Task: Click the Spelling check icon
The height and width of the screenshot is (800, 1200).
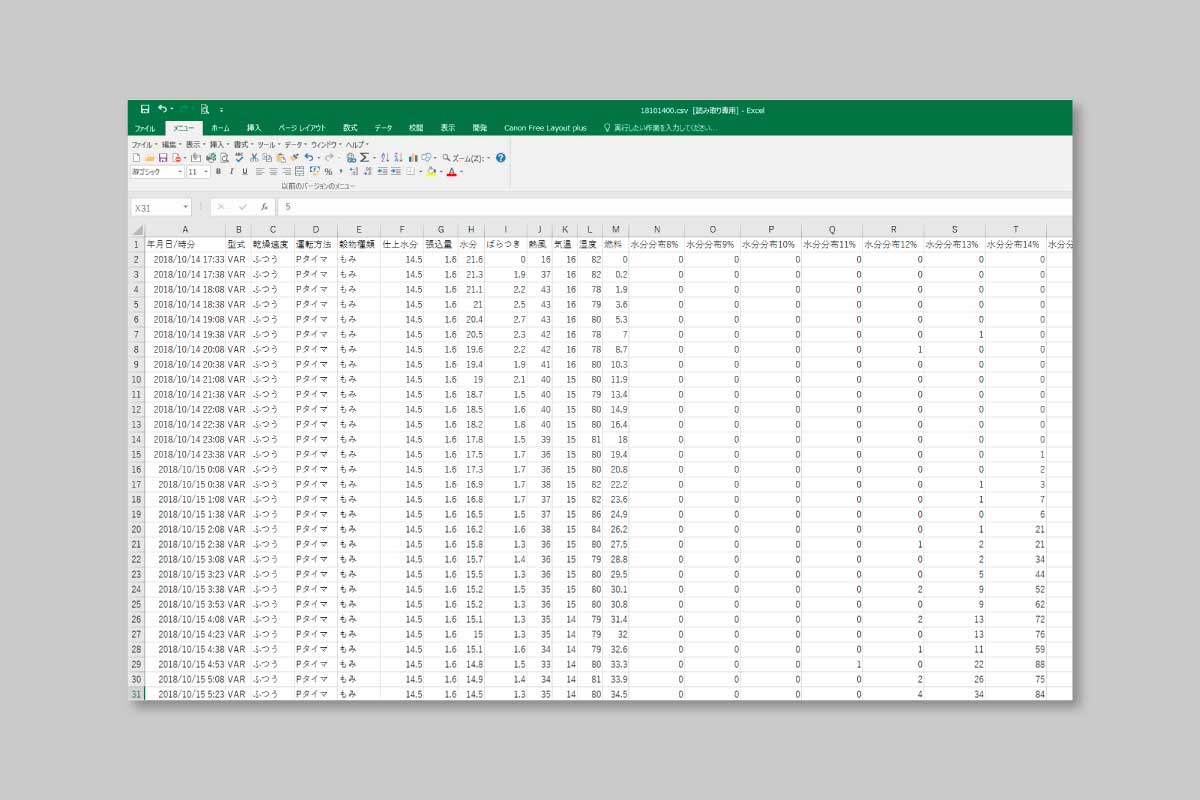Action: pyautogui.click(x=239, y=158)
